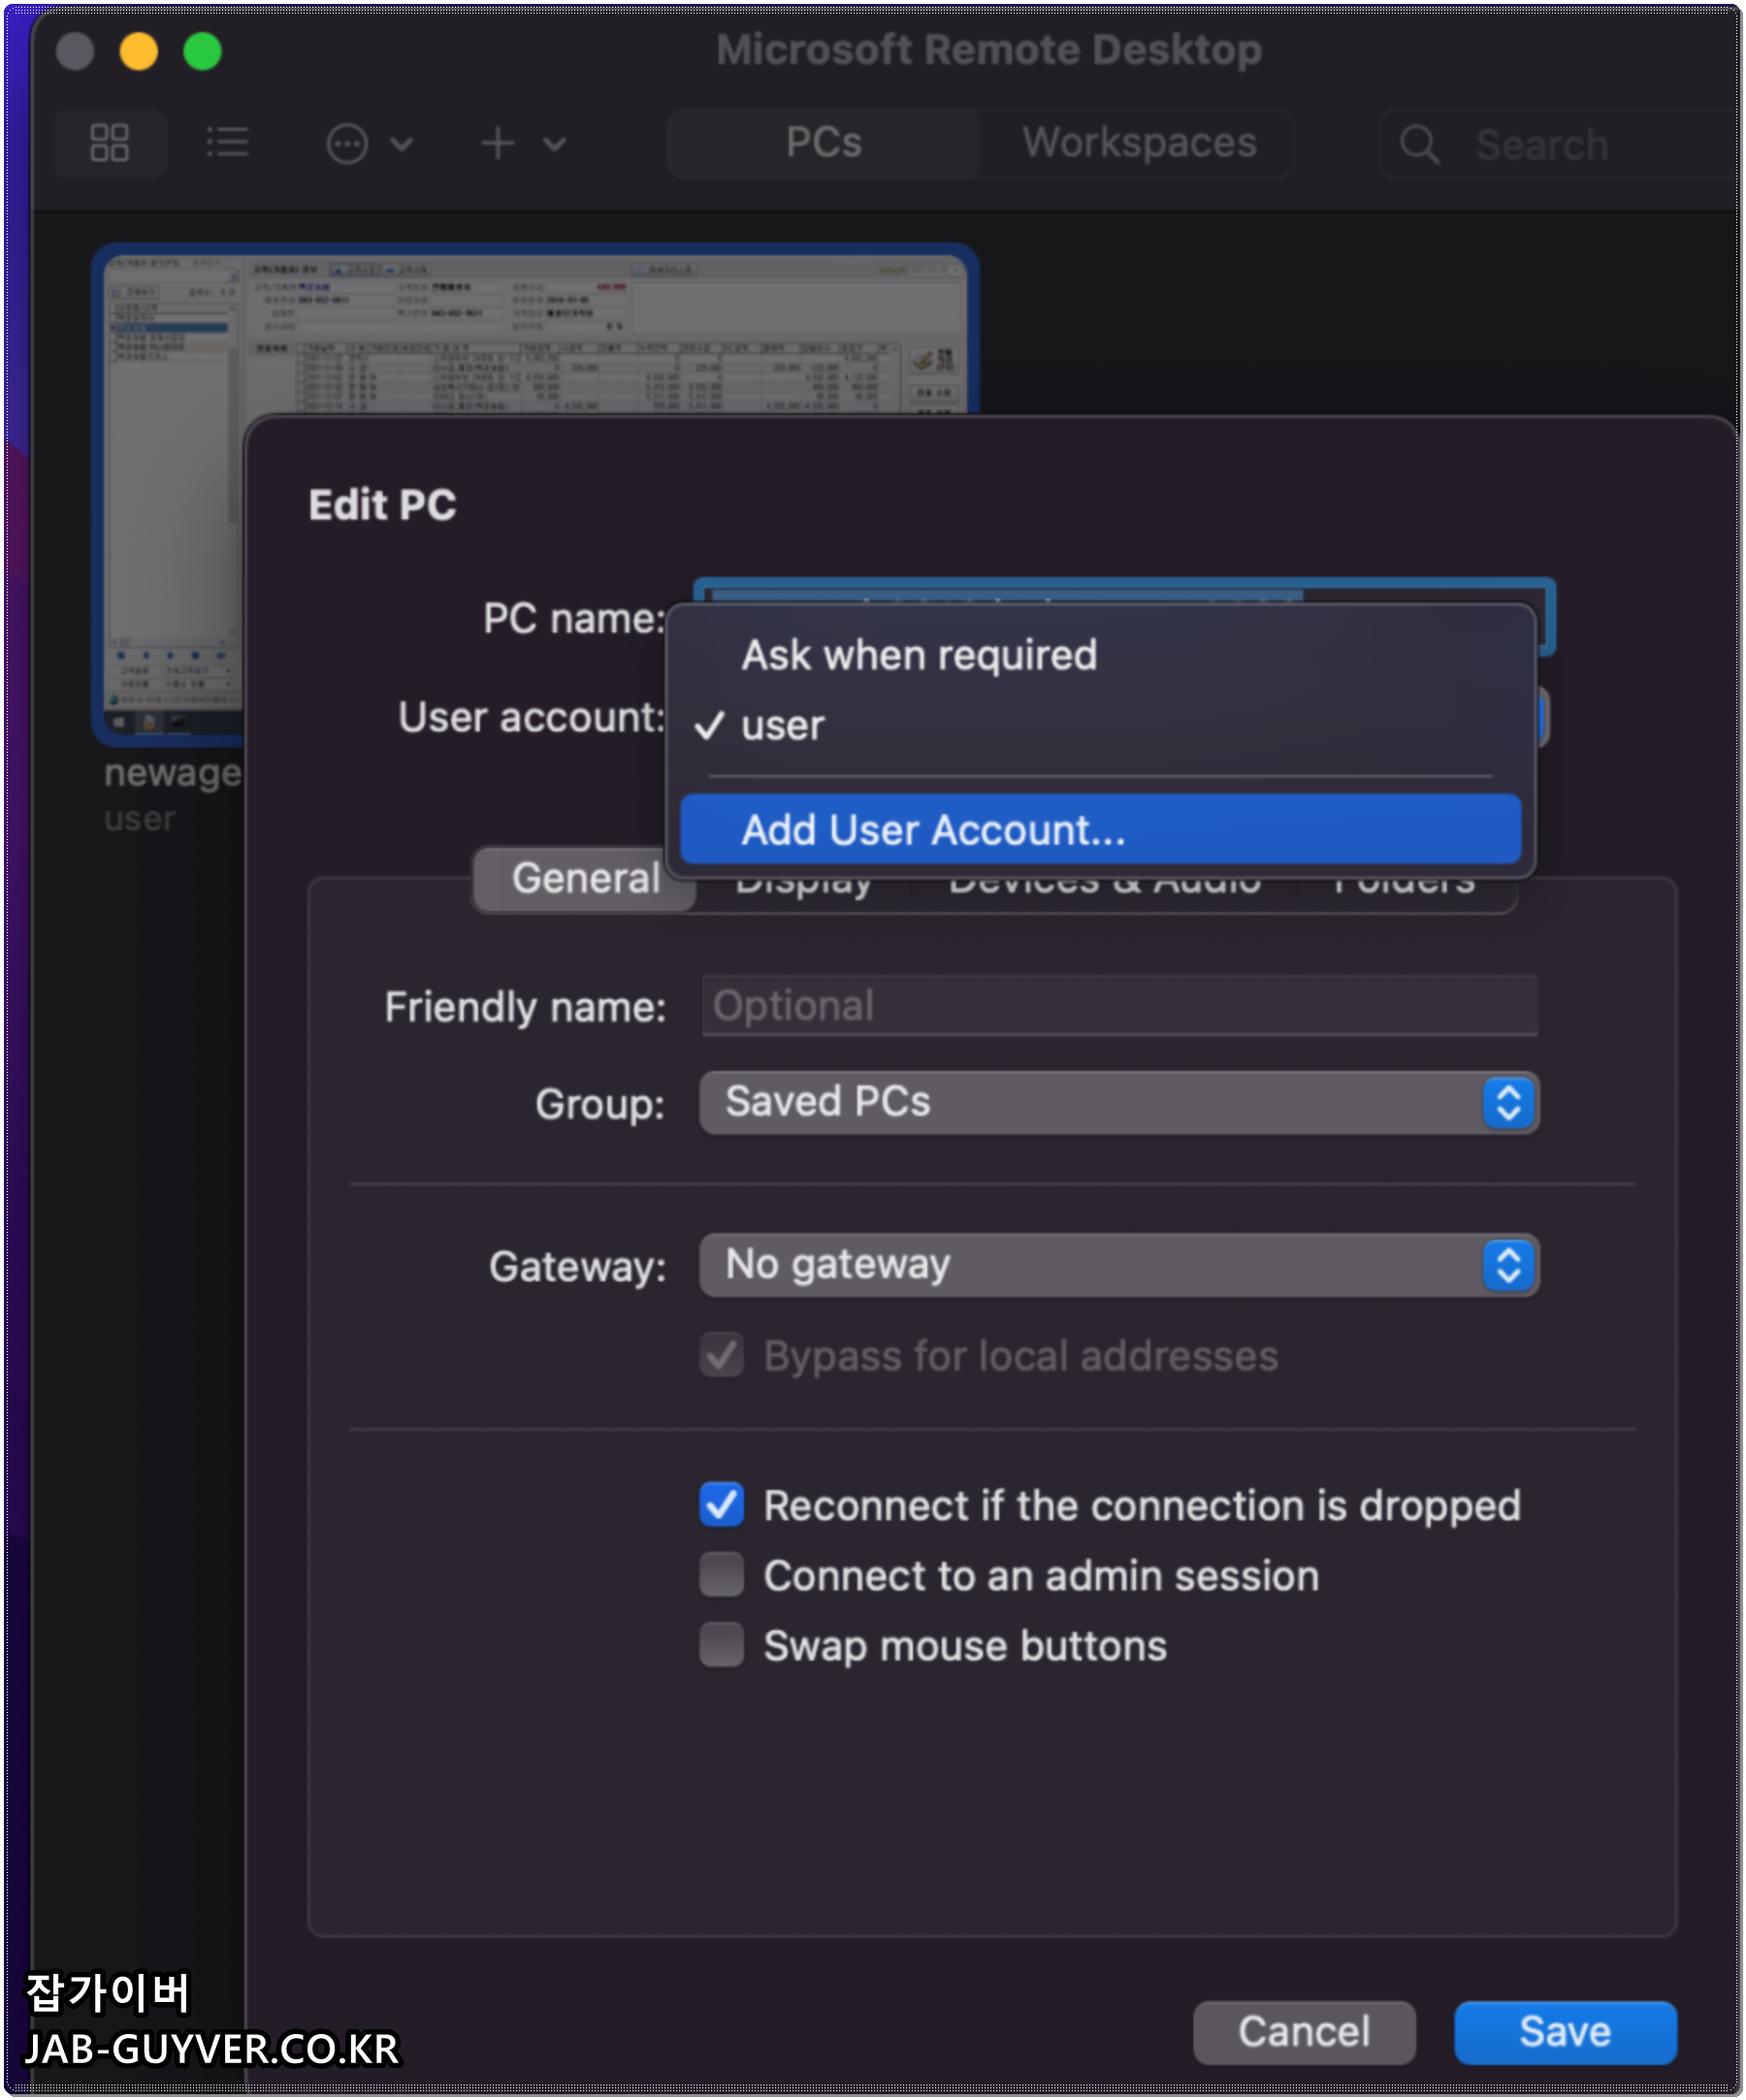
Task: Uncheck 'Reconnect if the connection is dropped'
Action: 721,1505
